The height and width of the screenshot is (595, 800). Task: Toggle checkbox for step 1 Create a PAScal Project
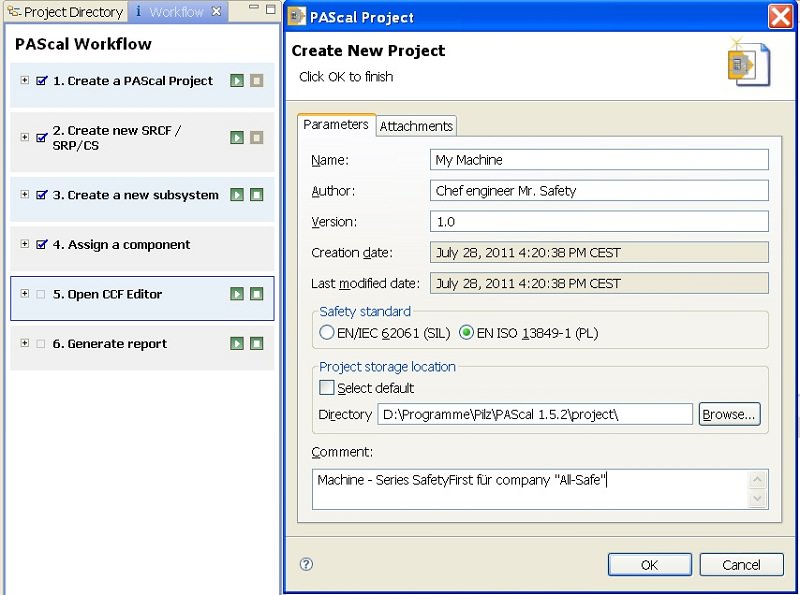(42, 81)
